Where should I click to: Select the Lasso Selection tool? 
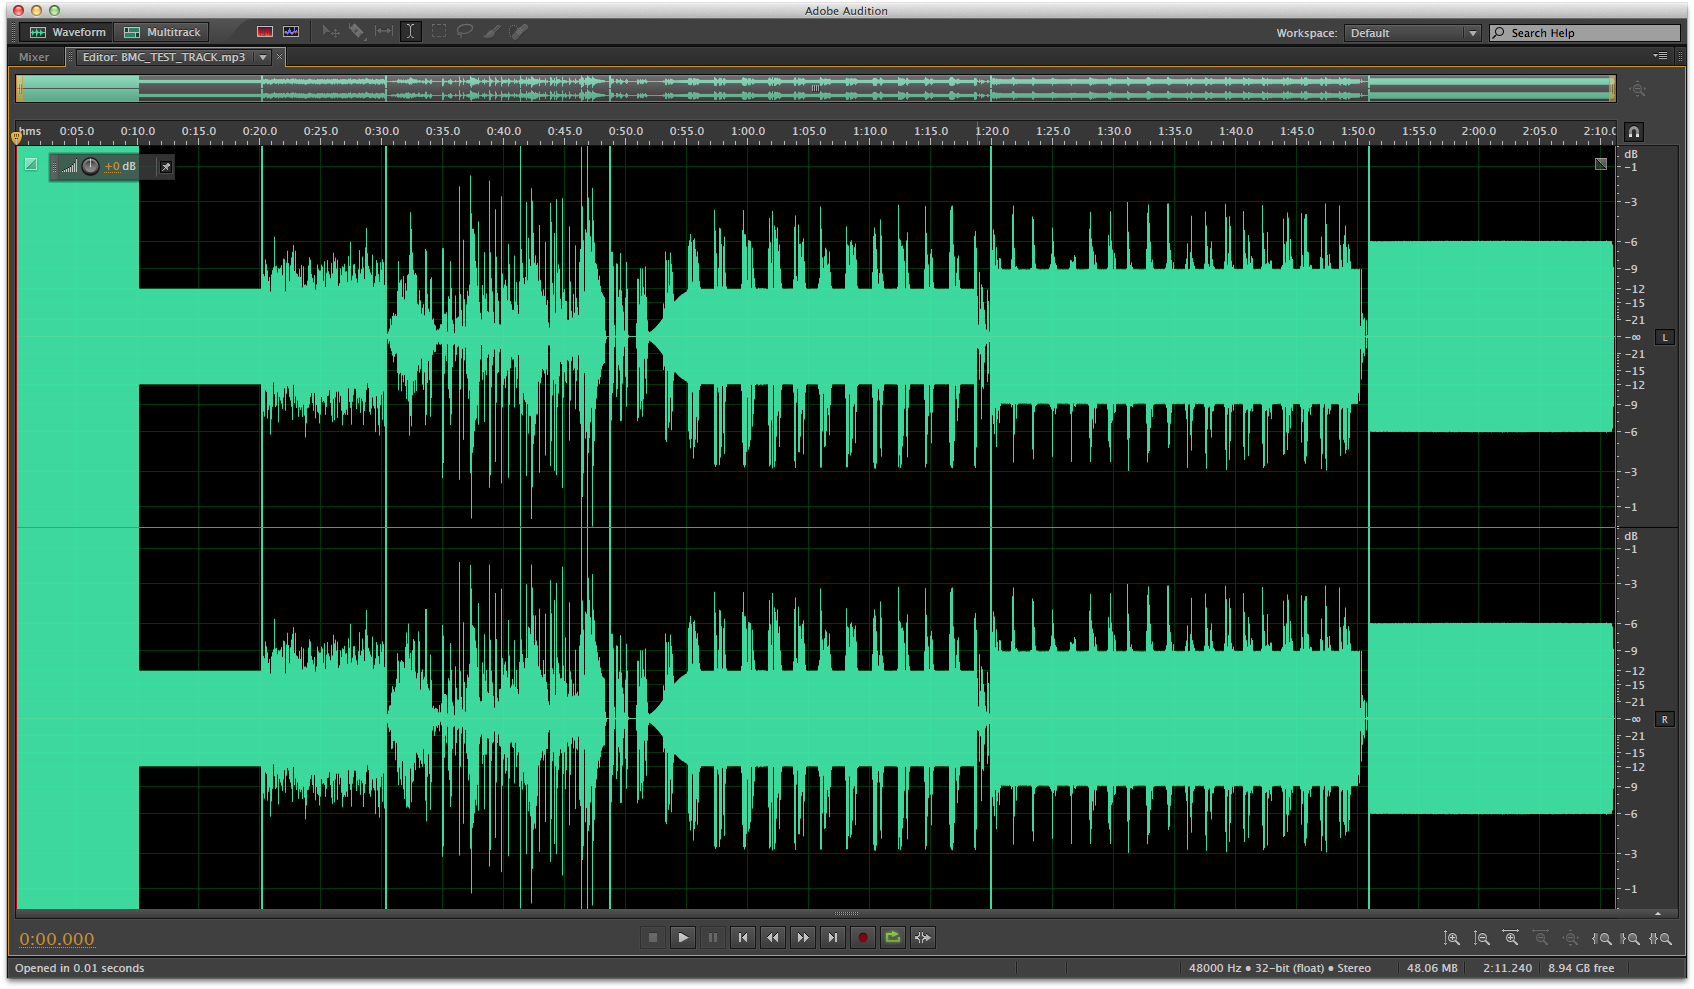tap(465, 32)
